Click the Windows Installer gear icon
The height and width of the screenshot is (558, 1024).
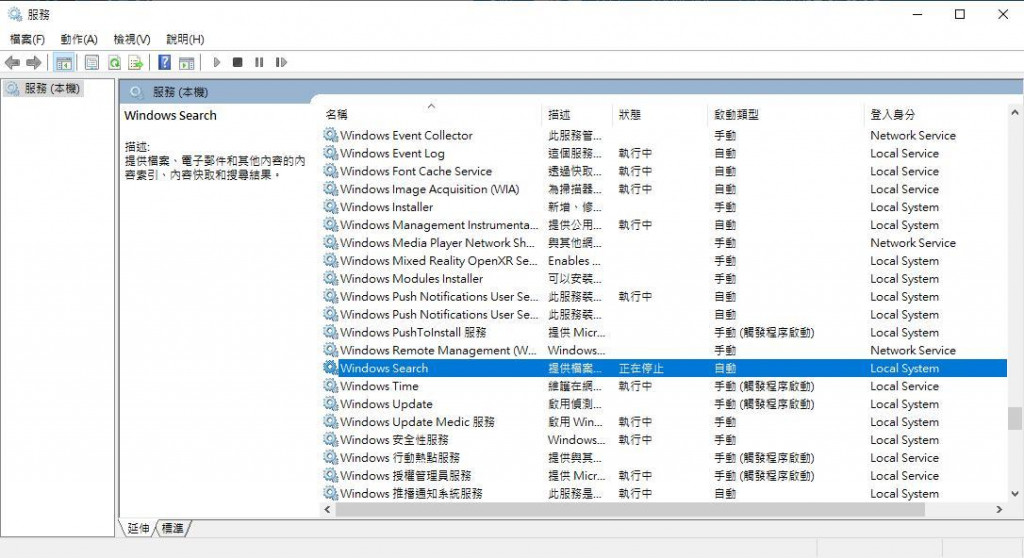point(330,207)
